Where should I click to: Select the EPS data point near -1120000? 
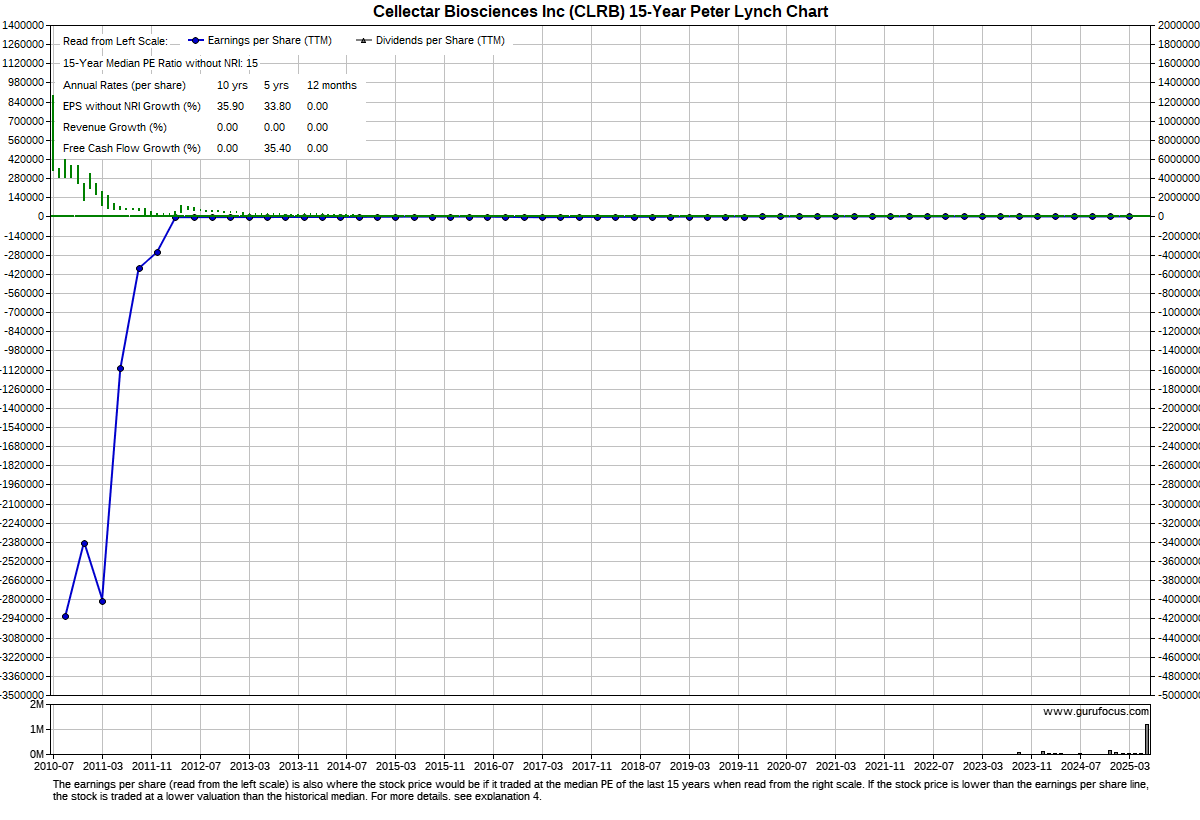click(x=120, y=368)
